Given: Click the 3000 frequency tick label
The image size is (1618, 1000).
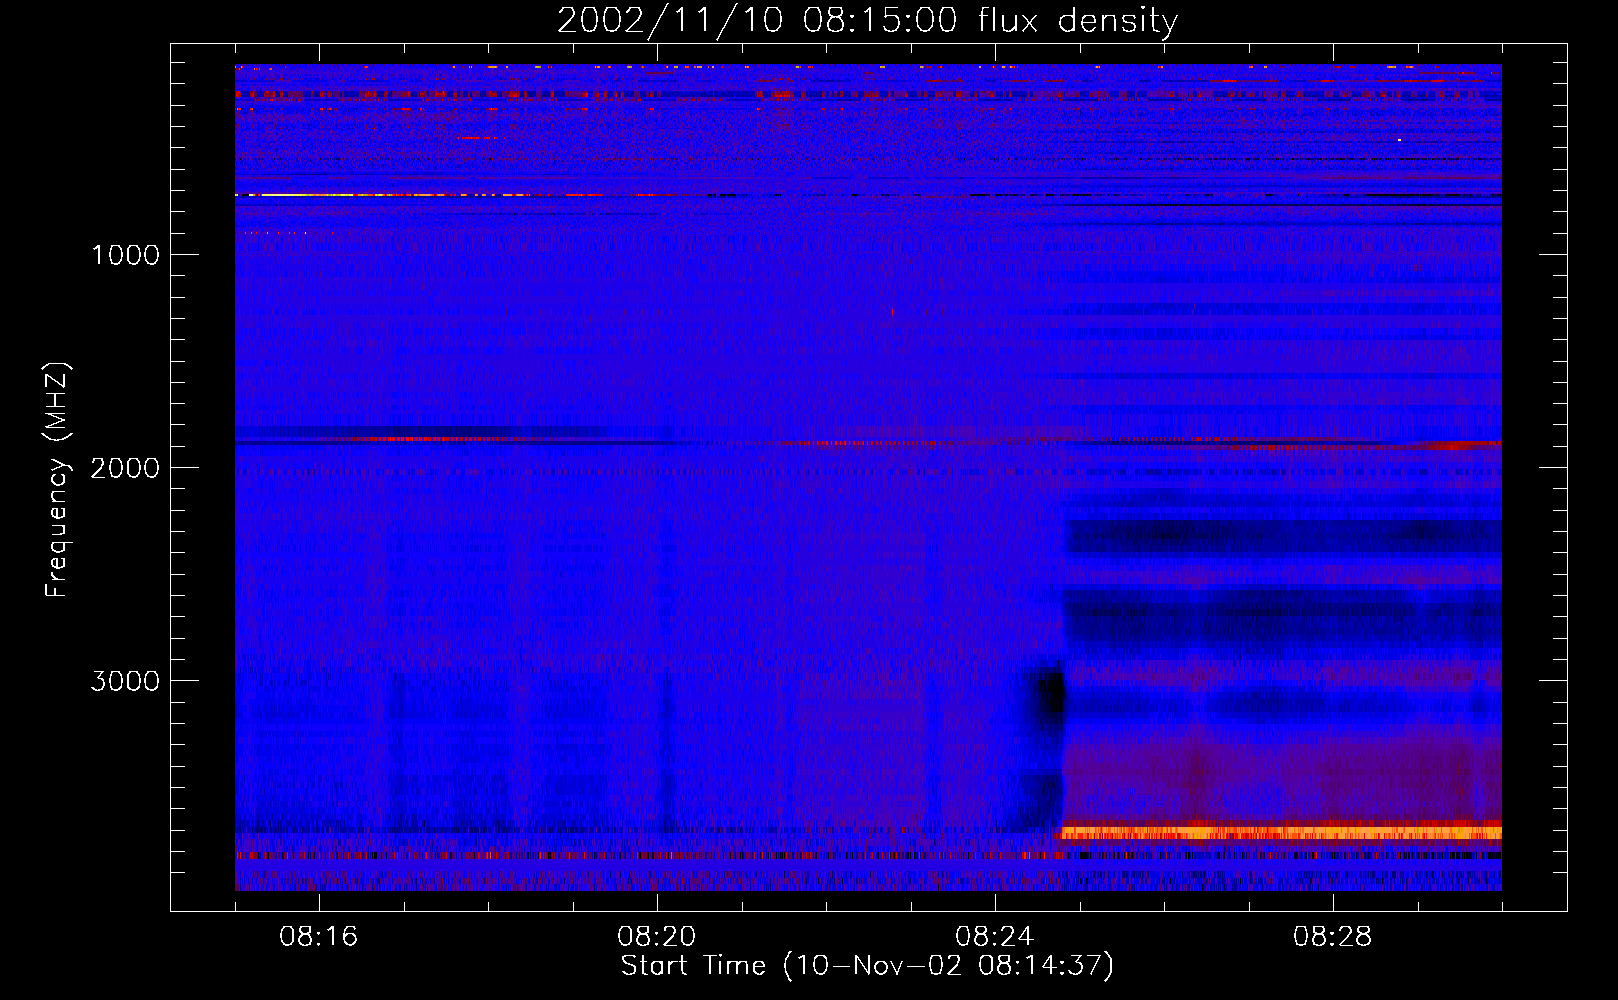Looking at the screenshot, I should pyautogui.click(x=125, y=681).
